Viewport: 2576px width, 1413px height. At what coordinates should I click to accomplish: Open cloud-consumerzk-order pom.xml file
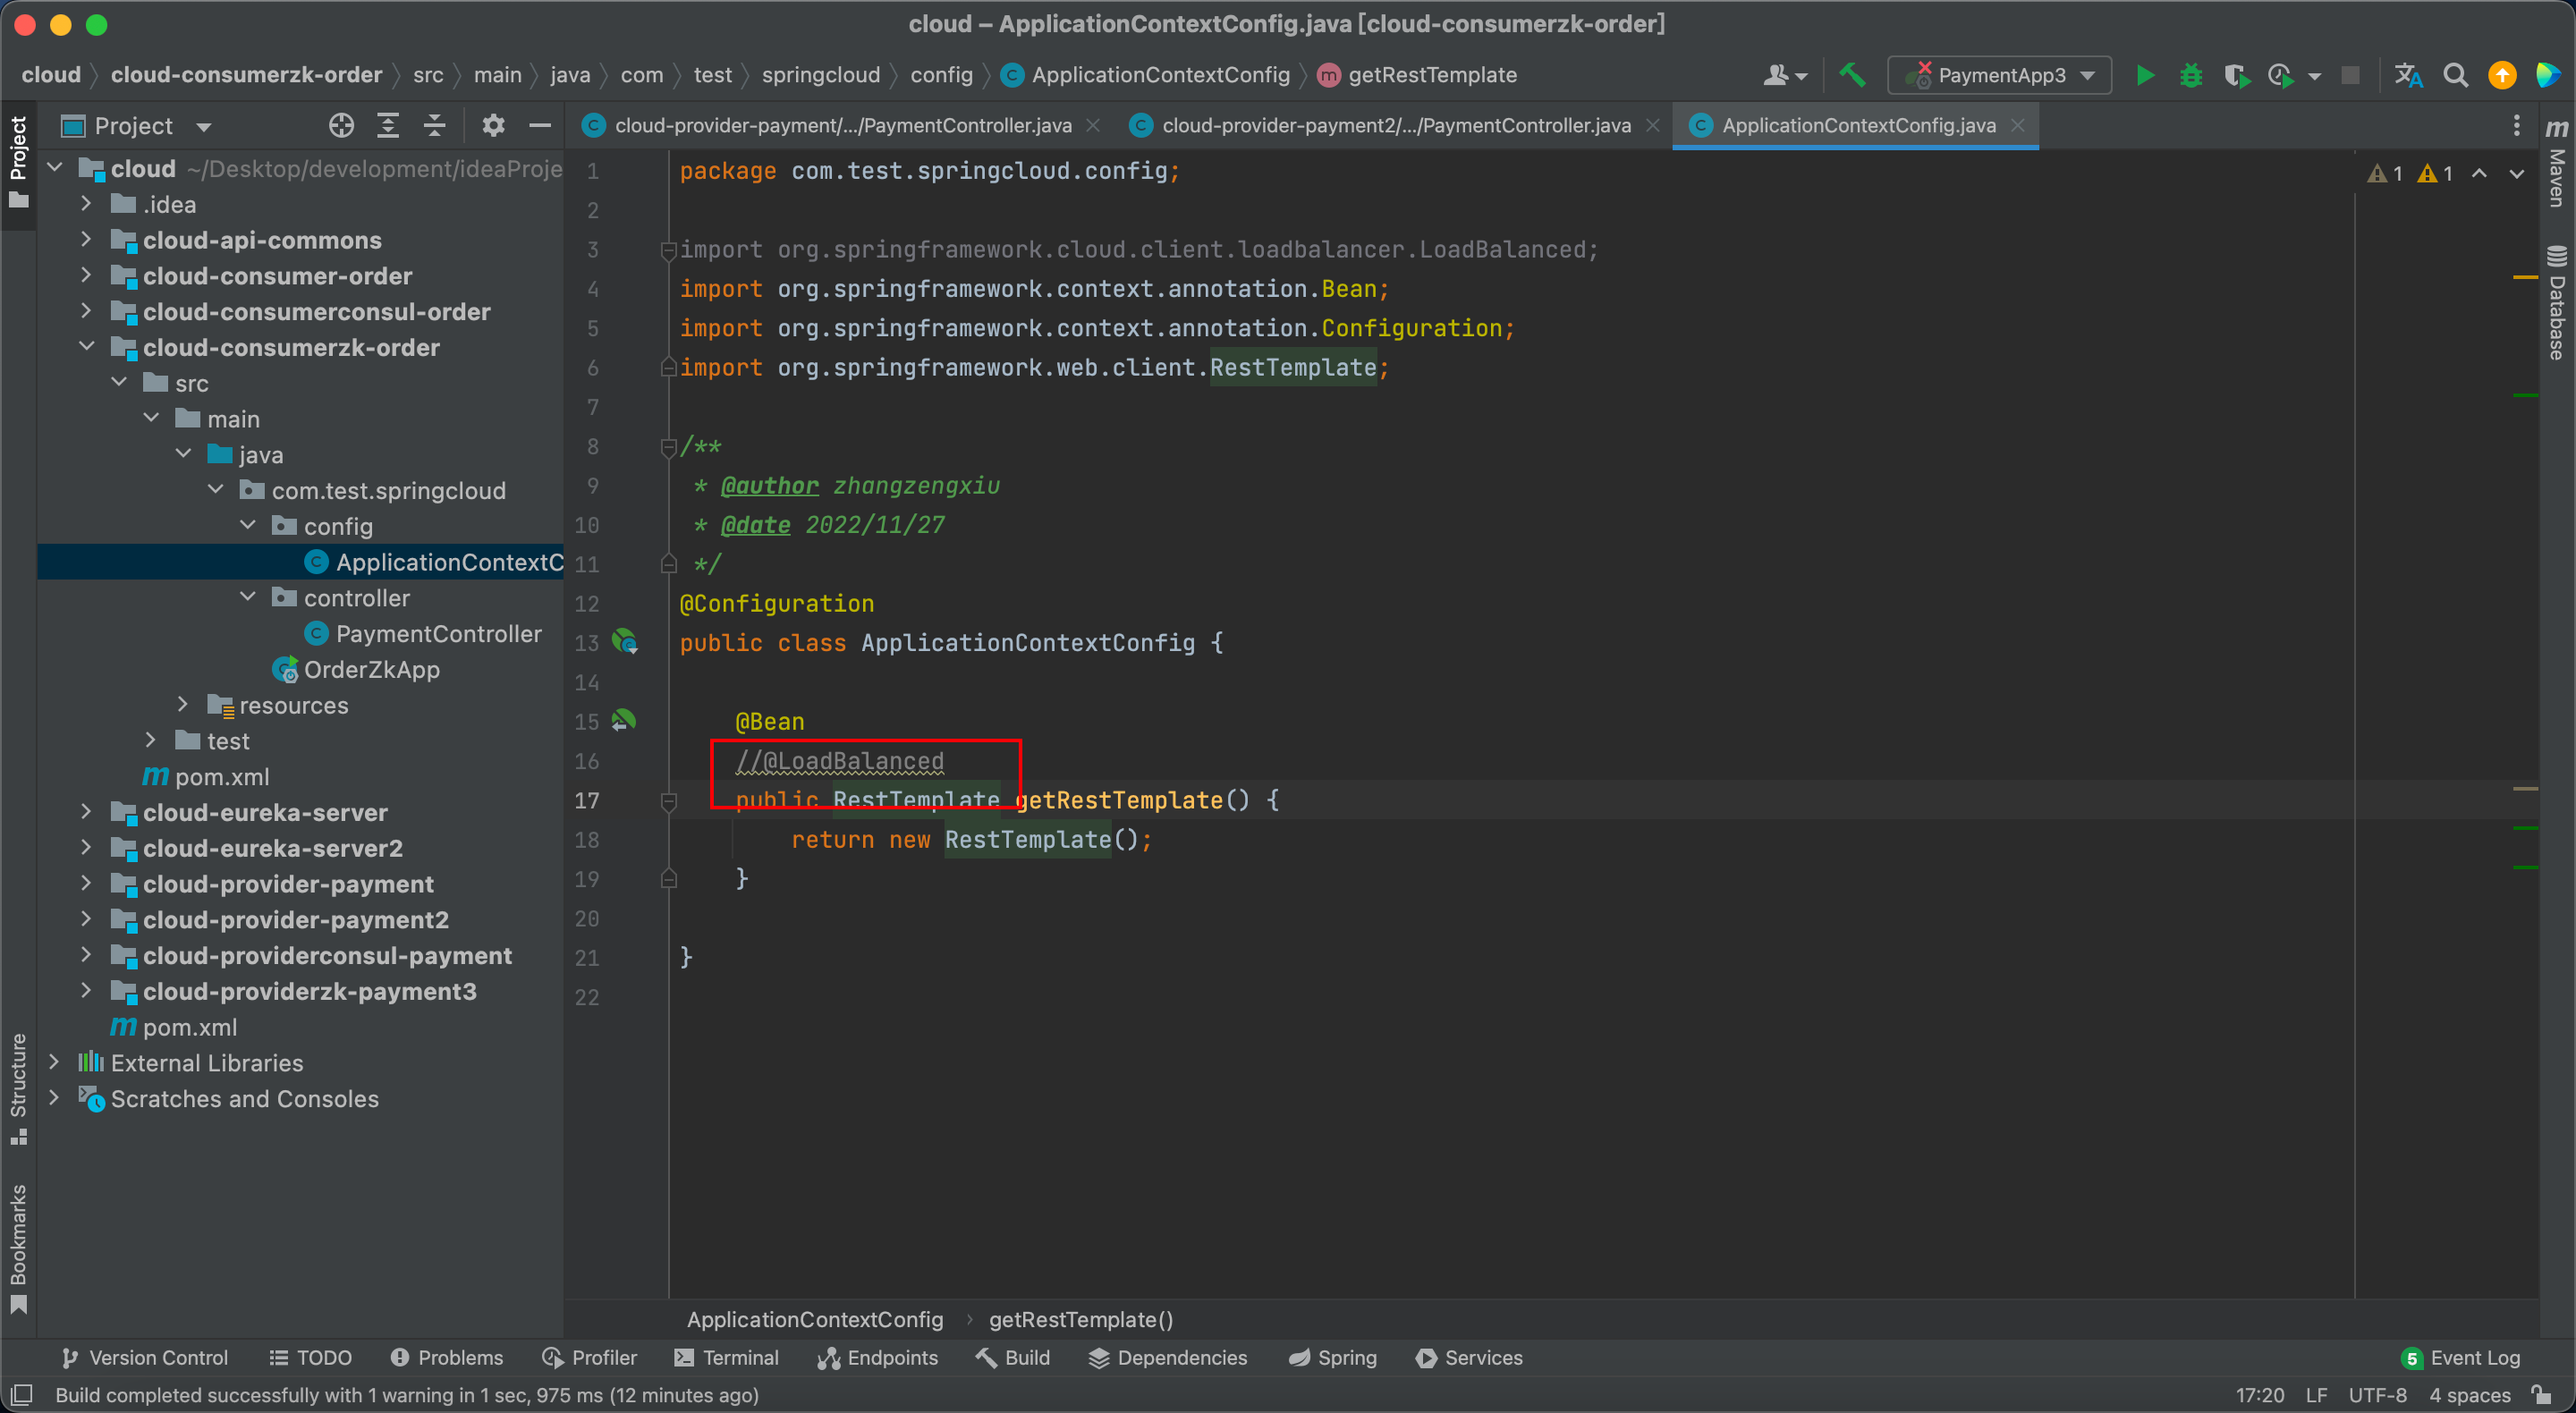206,776
